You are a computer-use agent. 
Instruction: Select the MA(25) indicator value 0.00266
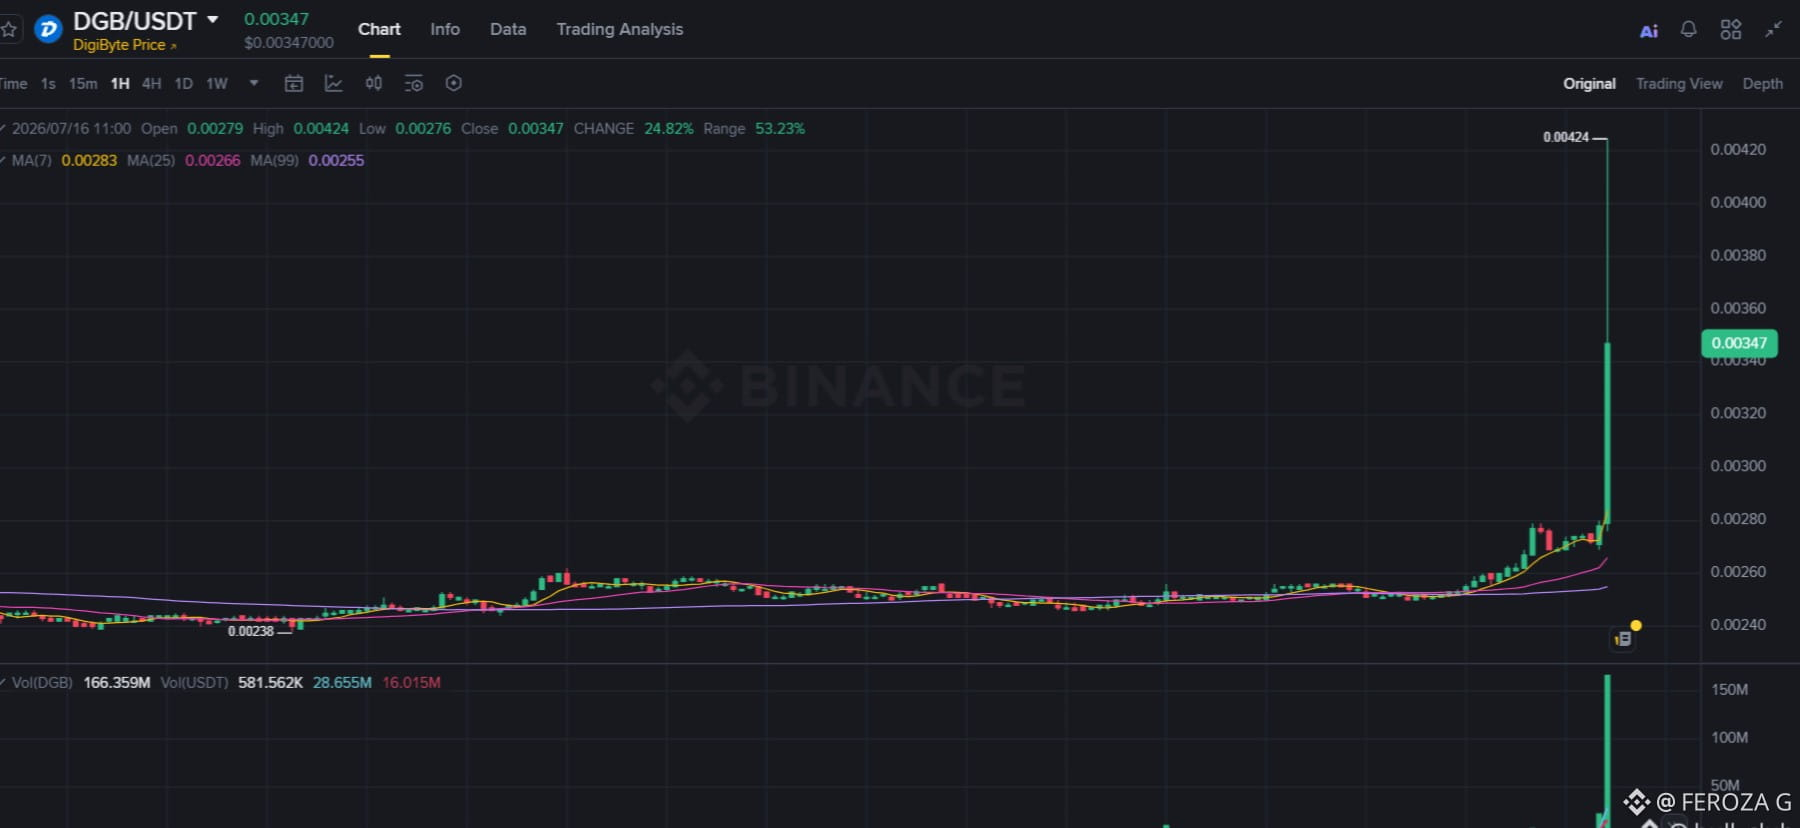pyautogui.click(x=213, y=161)
